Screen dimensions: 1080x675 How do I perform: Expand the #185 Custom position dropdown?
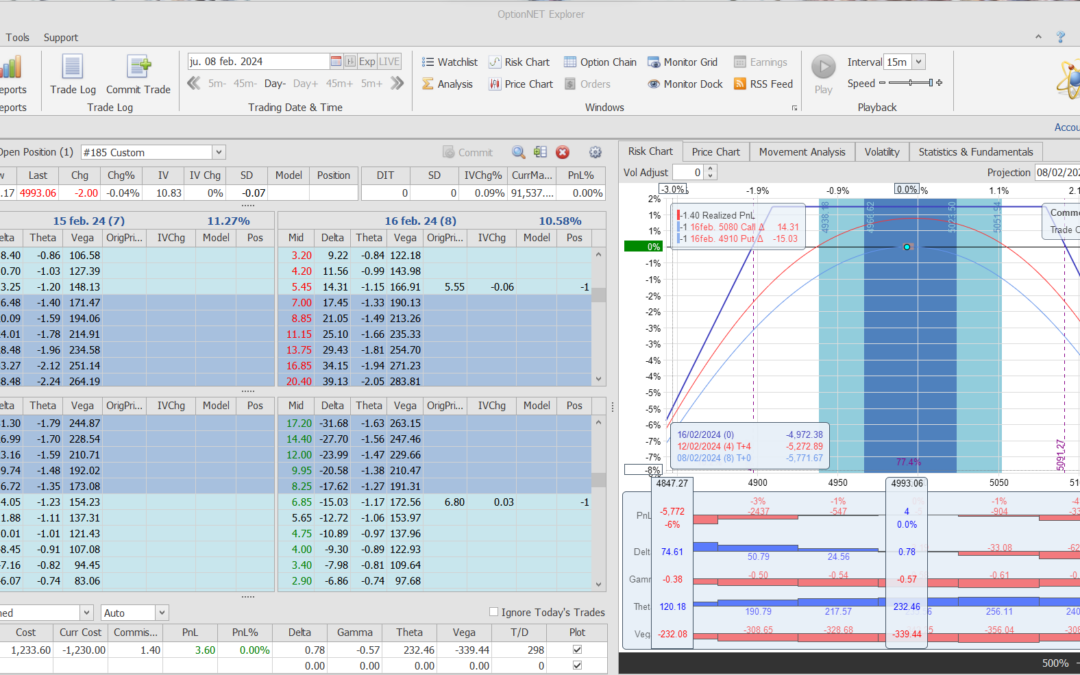point(218,152)
